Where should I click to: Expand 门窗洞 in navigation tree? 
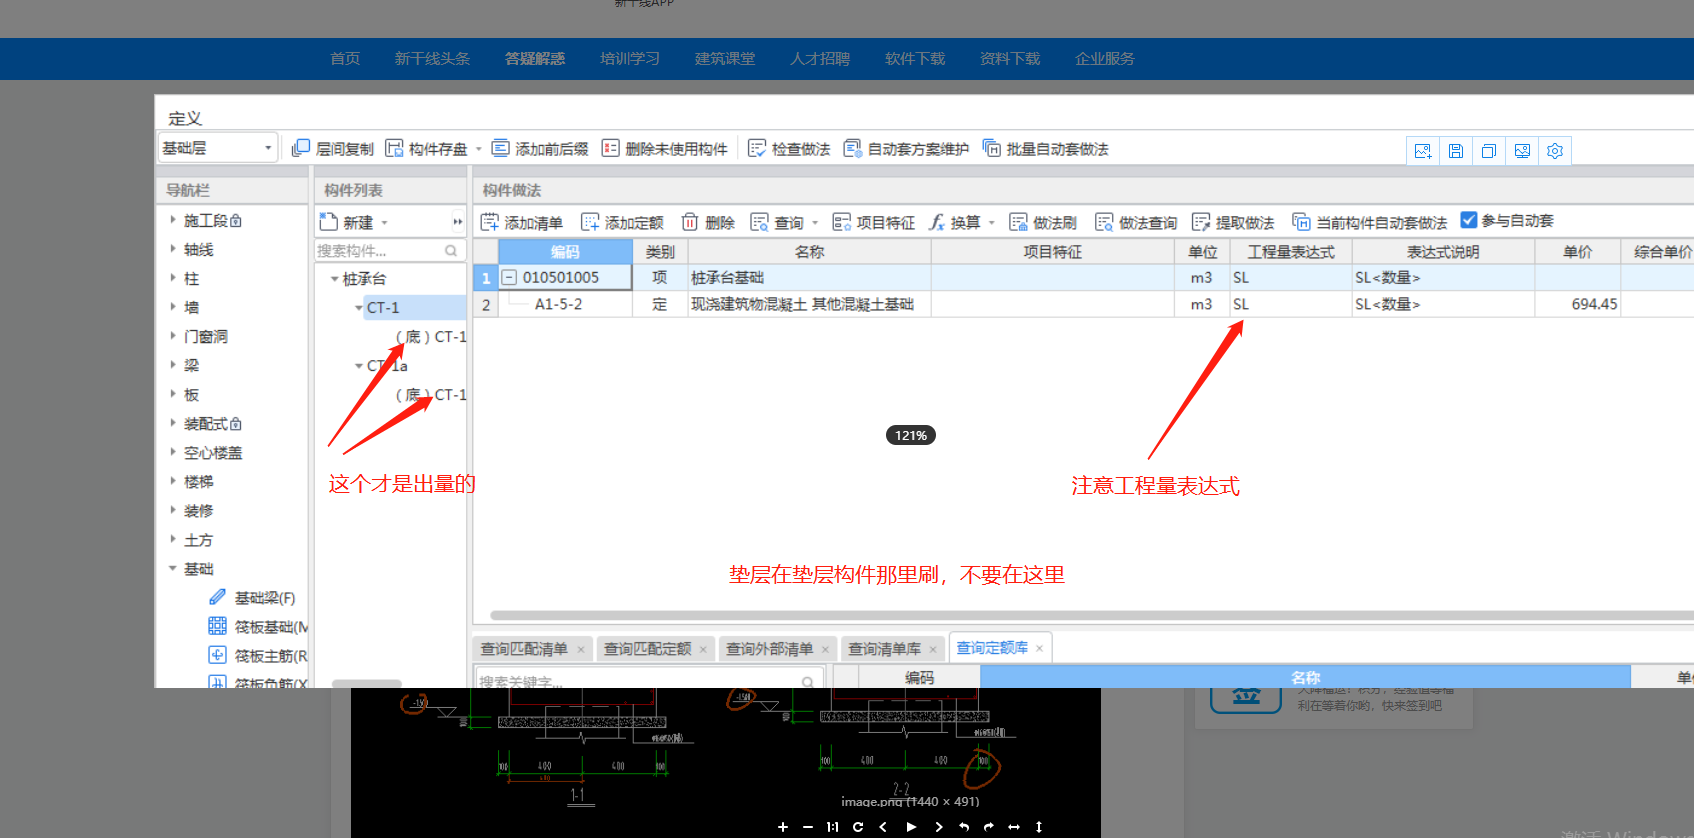(x=173, y=336)
